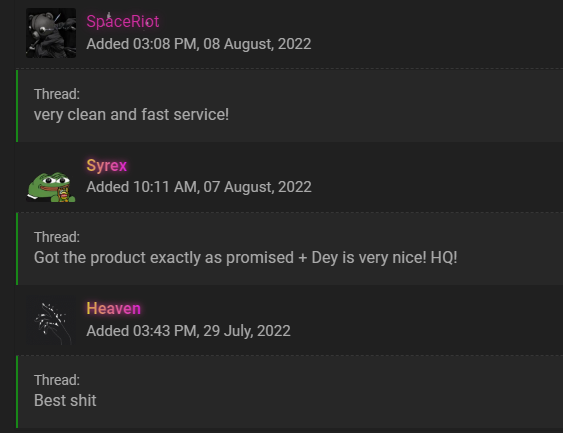Click the Thread label under SpaceRiot
Screen dimensions: 563x433
(57, 94)
